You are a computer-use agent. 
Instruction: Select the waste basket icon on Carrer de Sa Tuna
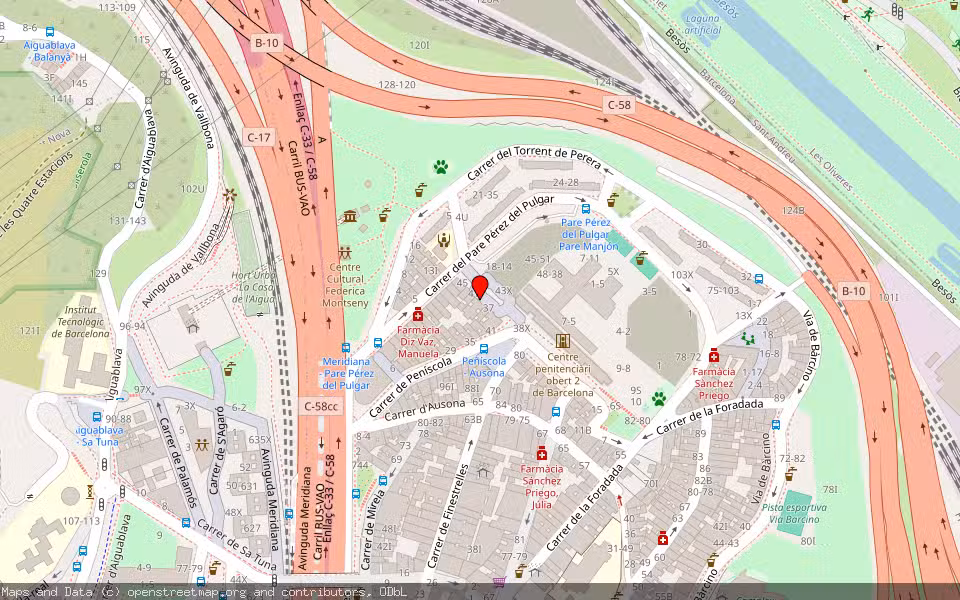pyautogui.click(x=213, y=569)
